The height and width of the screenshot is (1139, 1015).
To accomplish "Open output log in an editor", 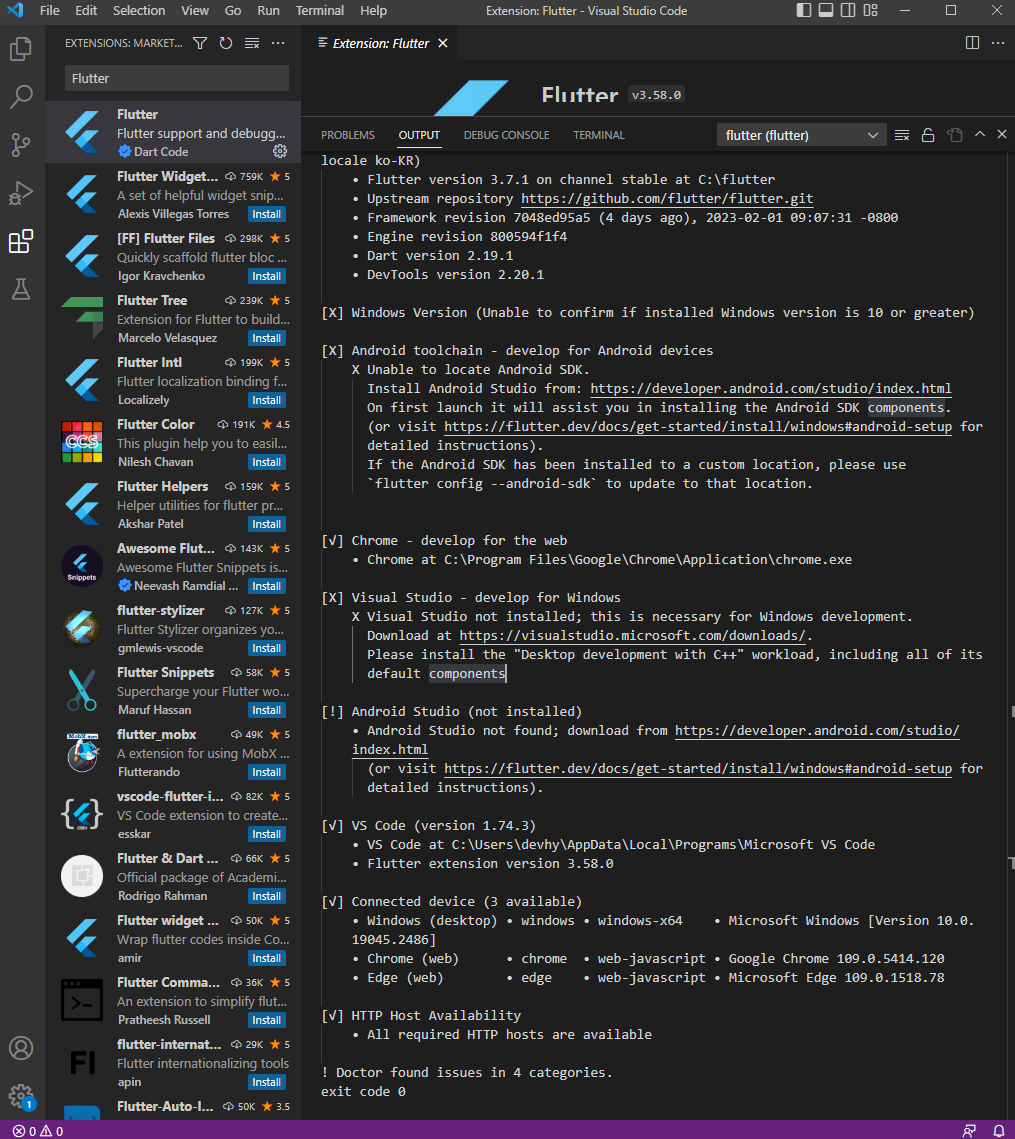I will (952, 133).
